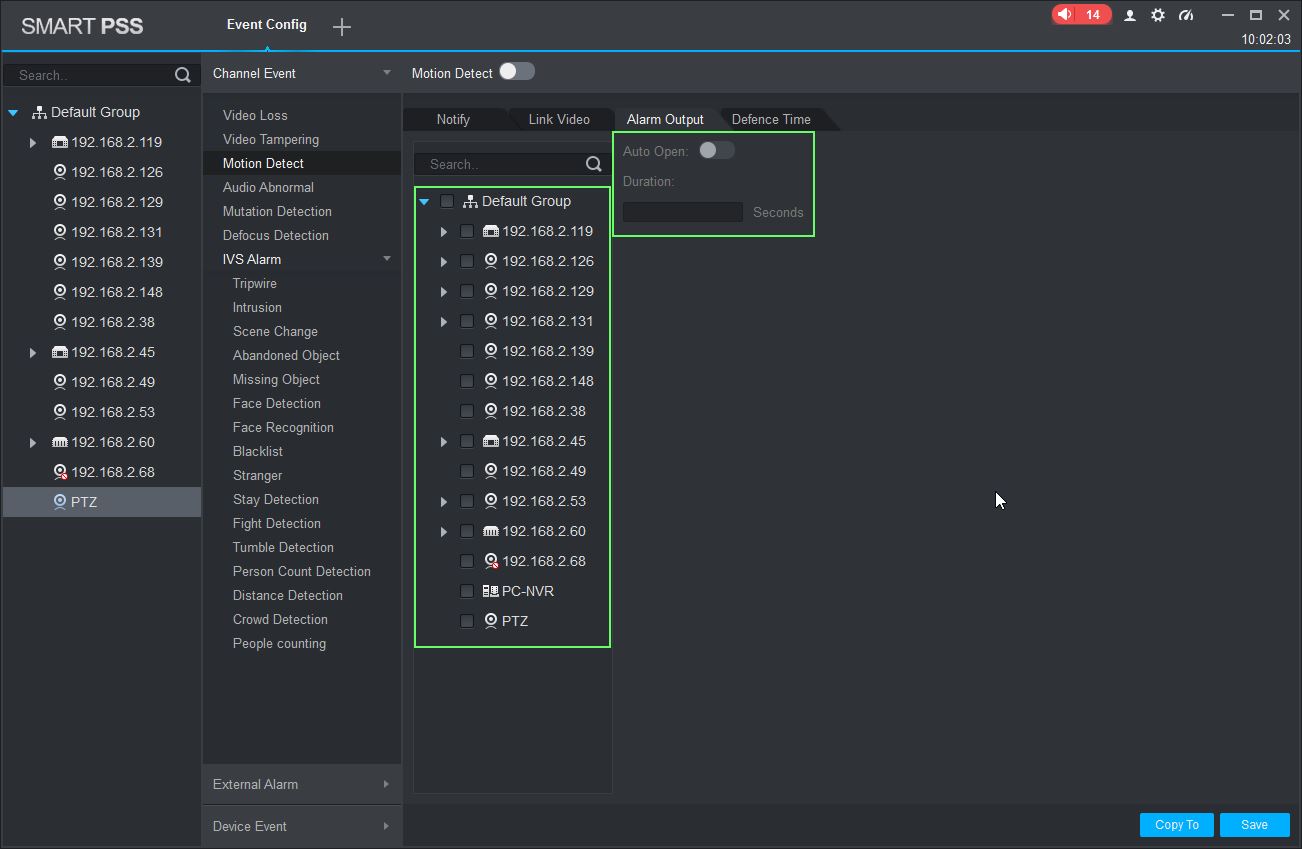Tick the PTZ checkbox in alarm output list

(x=467, y=621)
